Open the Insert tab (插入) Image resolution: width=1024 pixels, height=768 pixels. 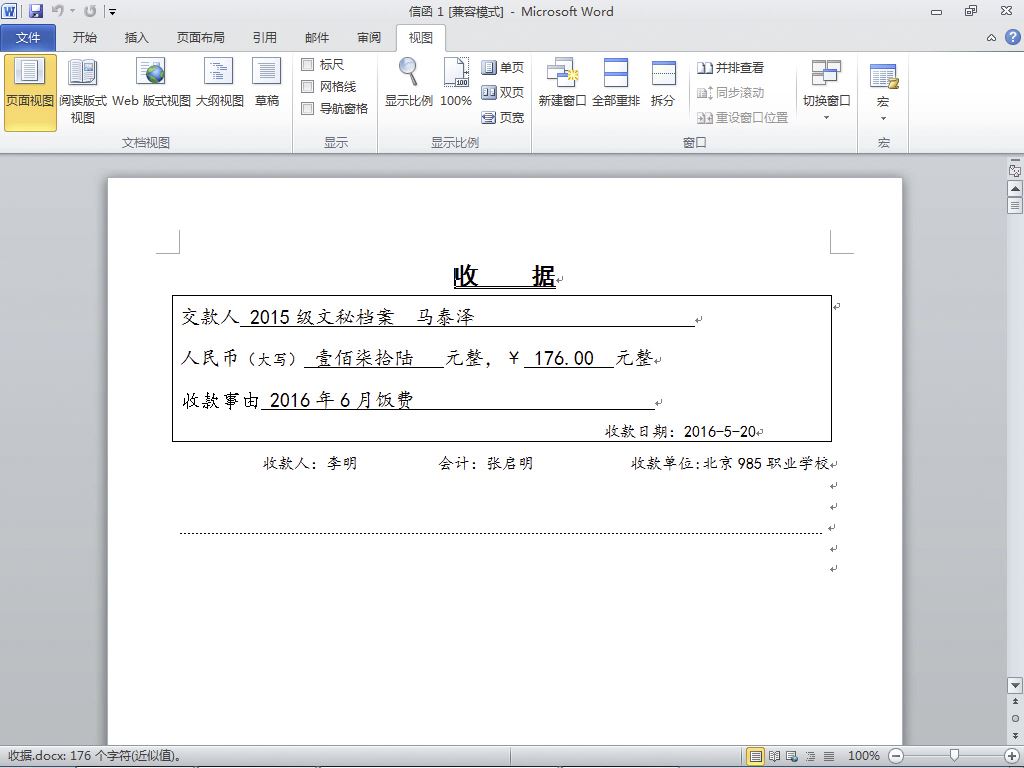pyautogui.click(x=136, y=38)
